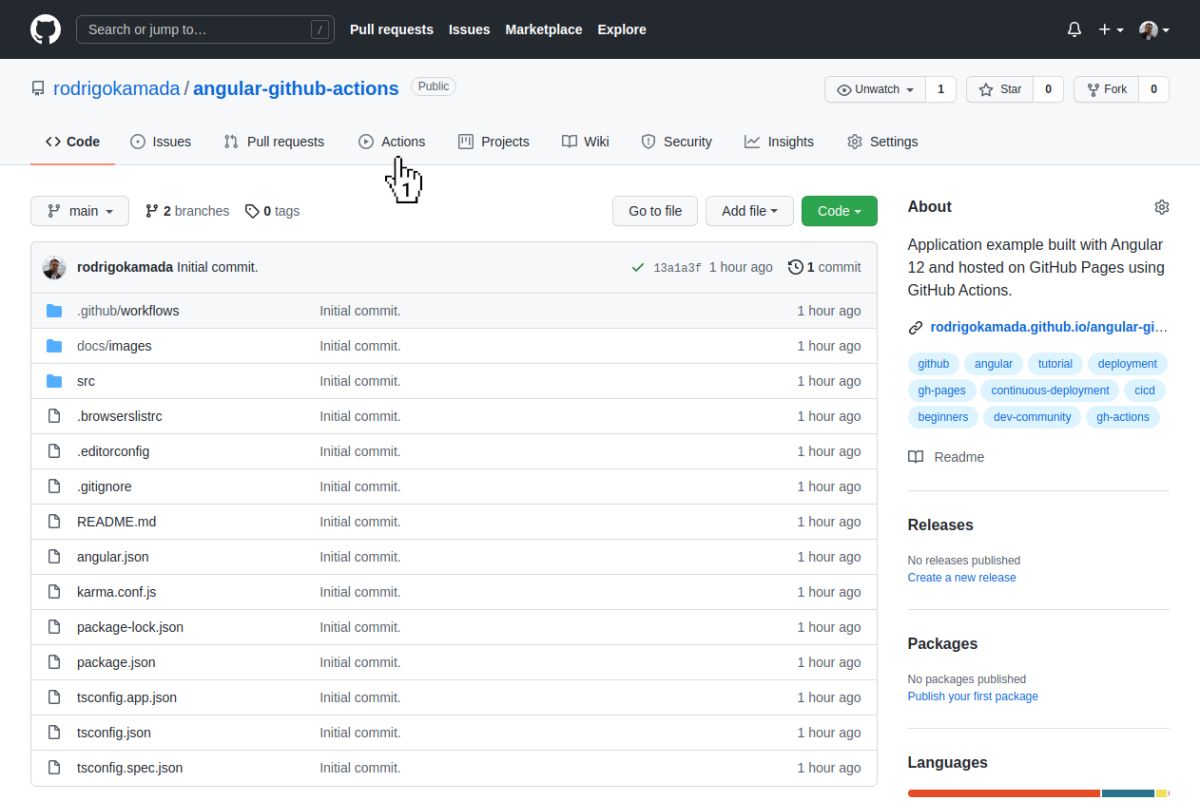
Task: Click rodrigokamada's commit avatar
Action: [54, 267]
